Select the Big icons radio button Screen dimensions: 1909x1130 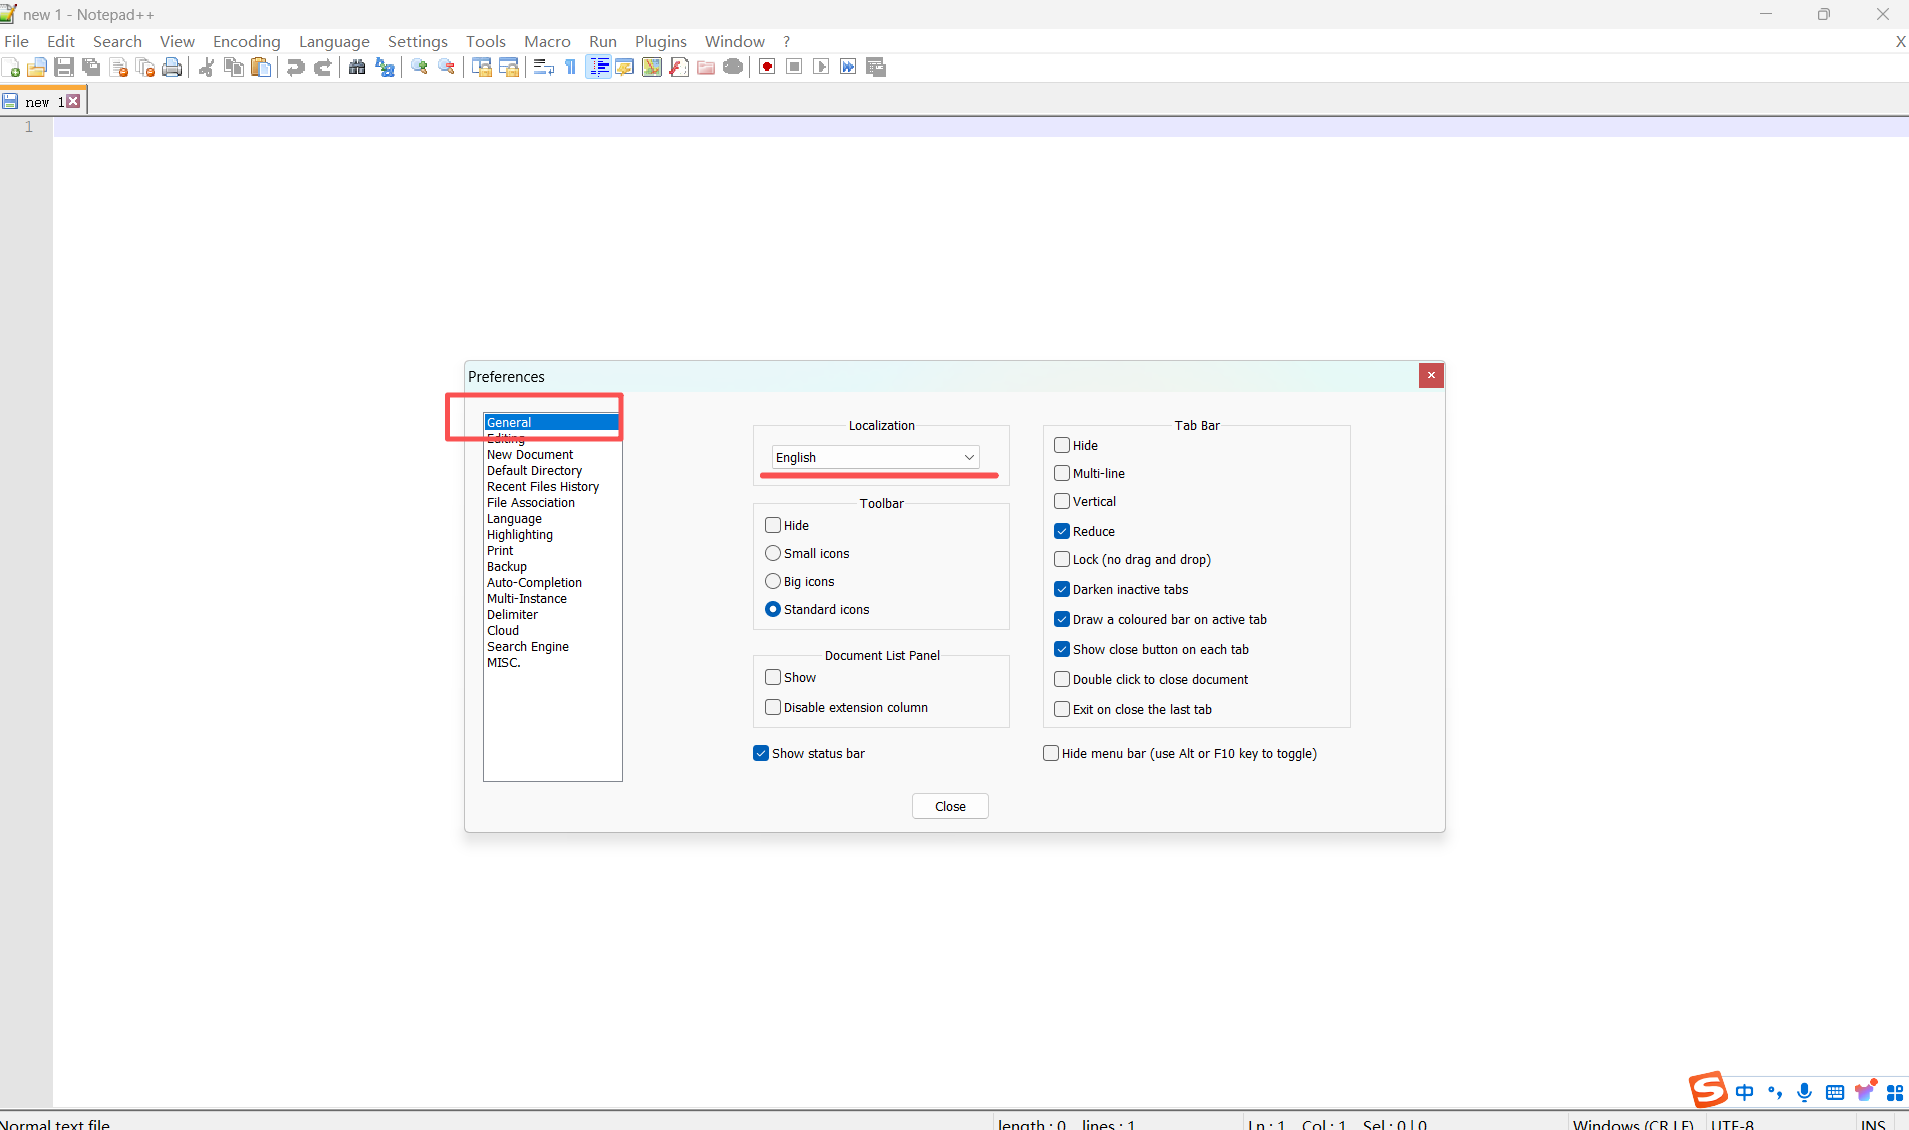(773, 581)
